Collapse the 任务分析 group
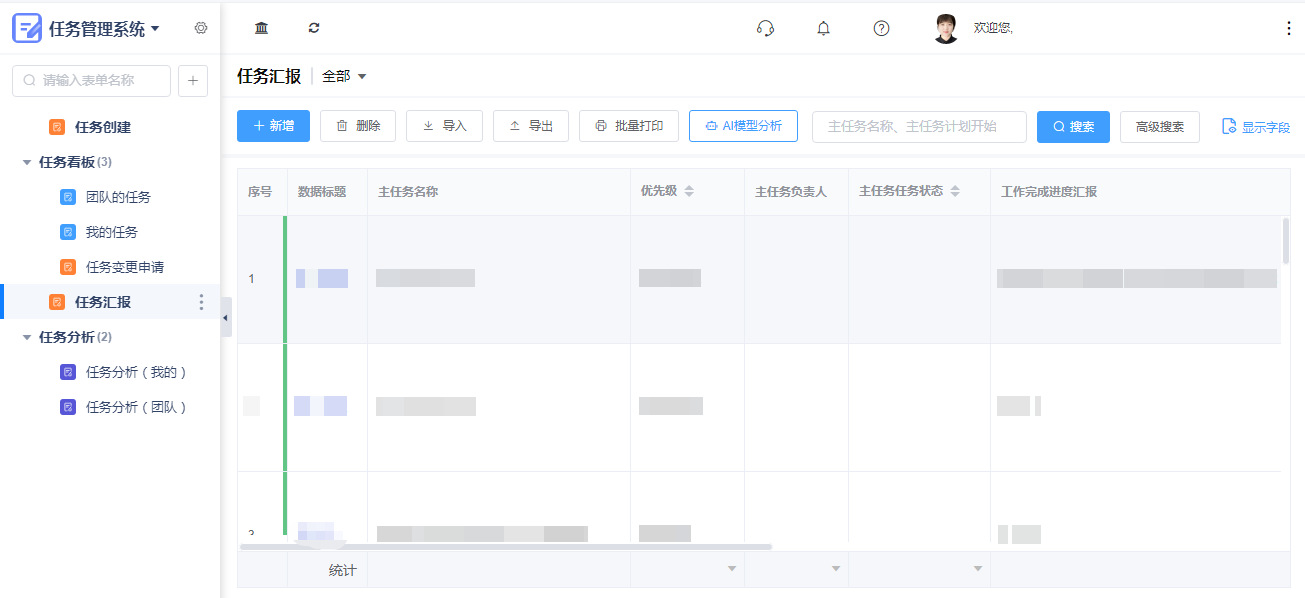The width and height of the screenshot is (1305, 598). click(27, 337)
